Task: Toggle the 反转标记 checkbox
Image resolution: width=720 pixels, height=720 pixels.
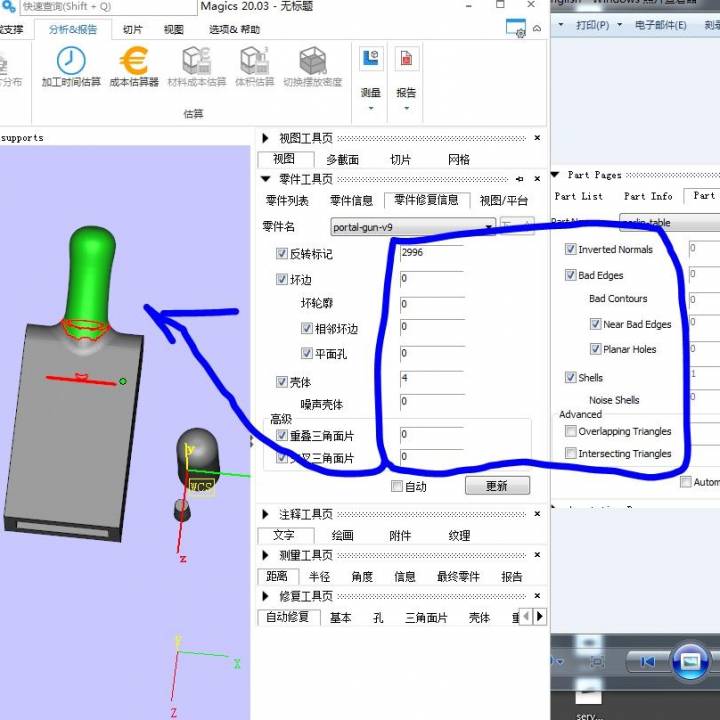Action: pyautogui.click(x=282, y=254)
